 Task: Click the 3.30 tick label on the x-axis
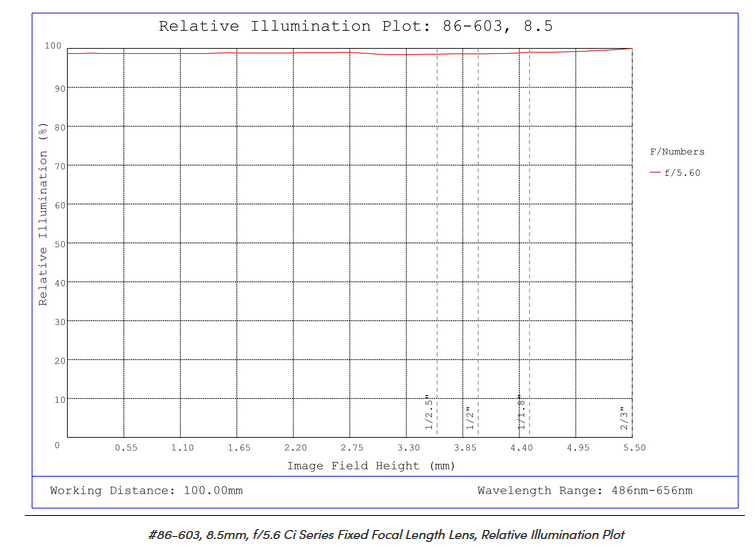pyautogui.click(x=408, y=447)
